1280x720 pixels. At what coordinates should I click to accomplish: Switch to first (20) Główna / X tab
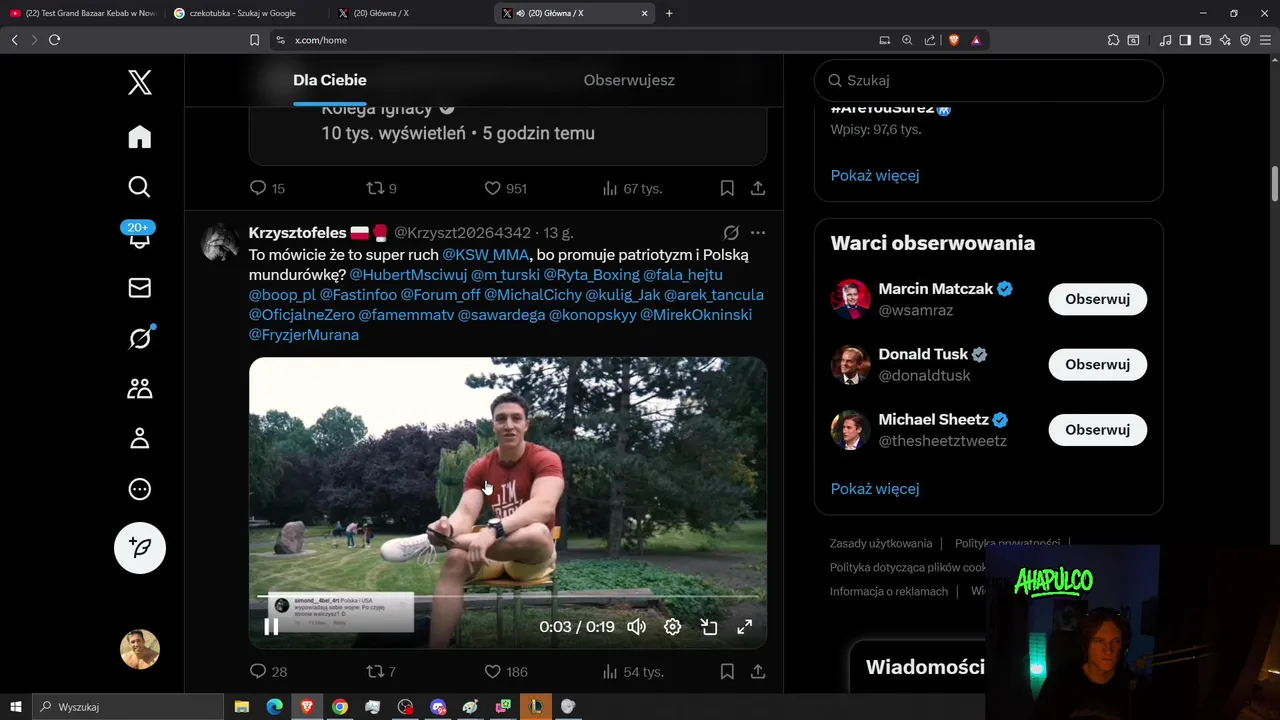(x=408, y=13)
